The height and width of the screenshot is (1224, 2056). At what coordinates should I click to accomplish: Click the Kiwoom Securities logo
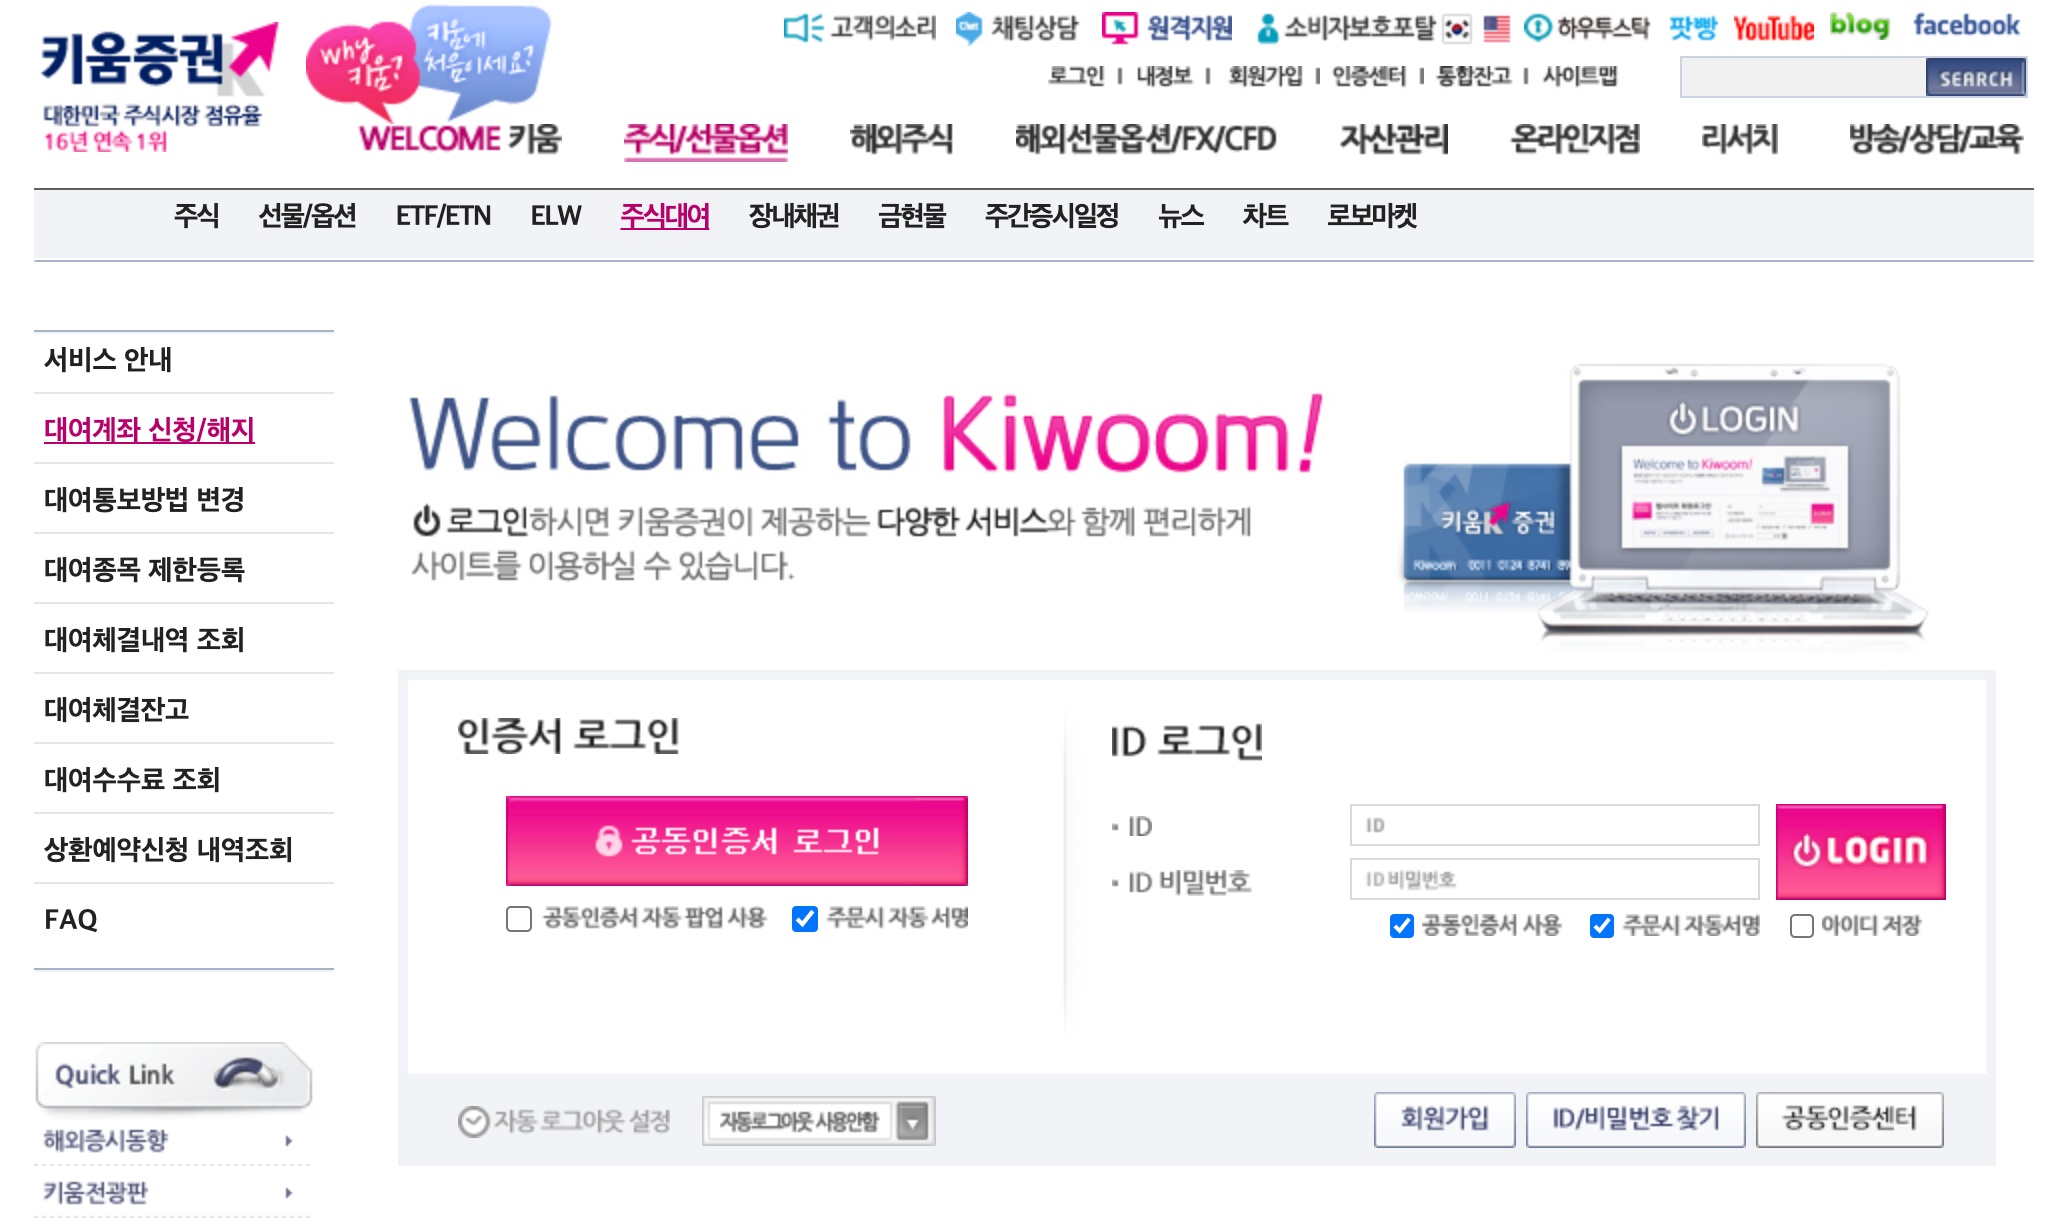[x=158, y=60]
